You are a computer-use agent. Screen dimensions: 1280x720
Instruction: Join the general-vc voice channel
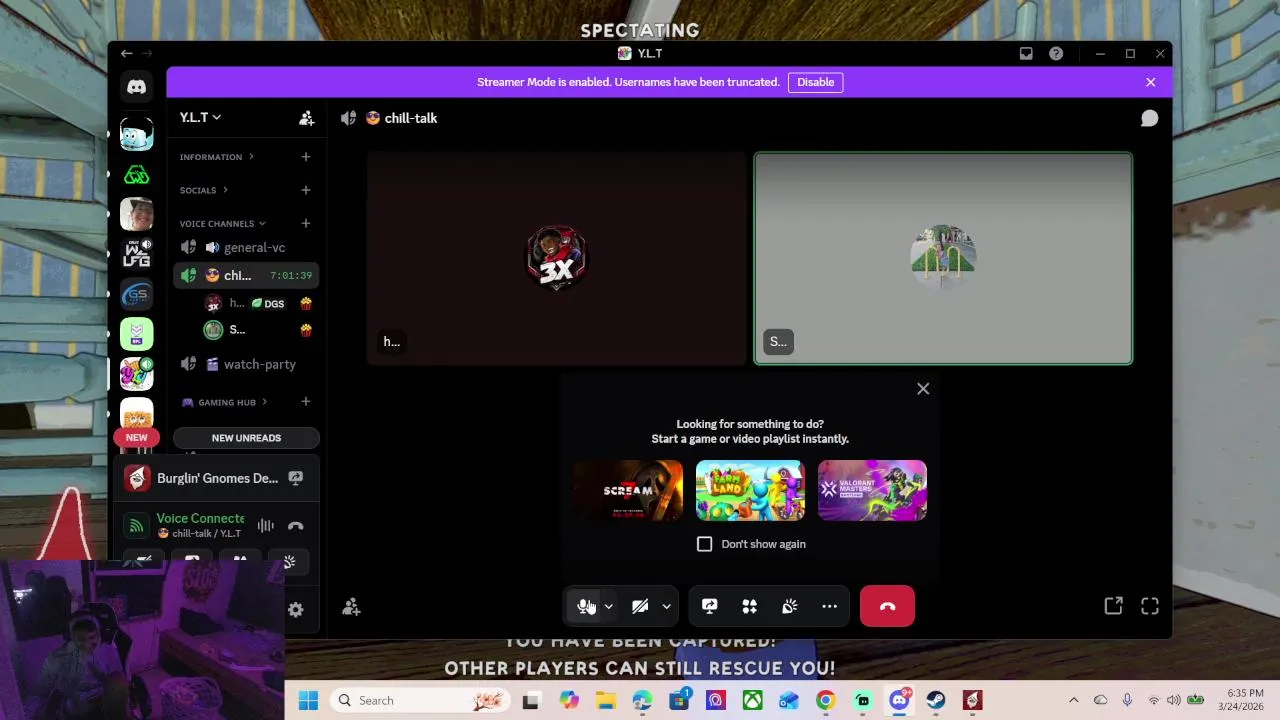click(246, 247)
